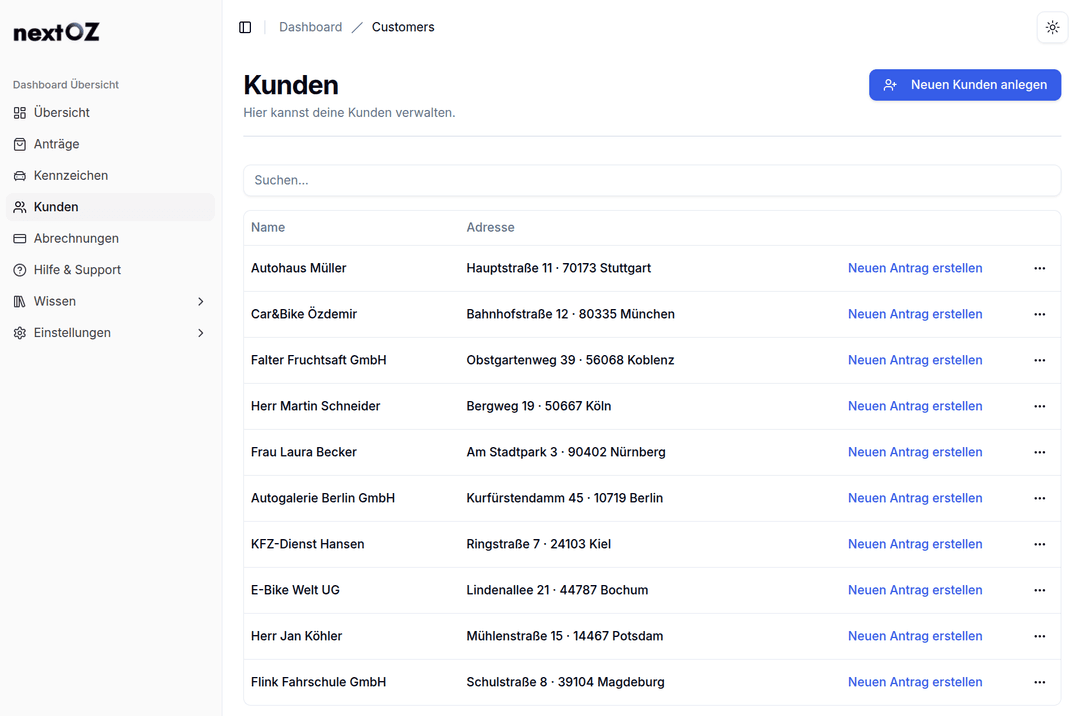
Task: Select the Einstellungen gear icon
Action: pyautogui.click(x=20, y=332)
